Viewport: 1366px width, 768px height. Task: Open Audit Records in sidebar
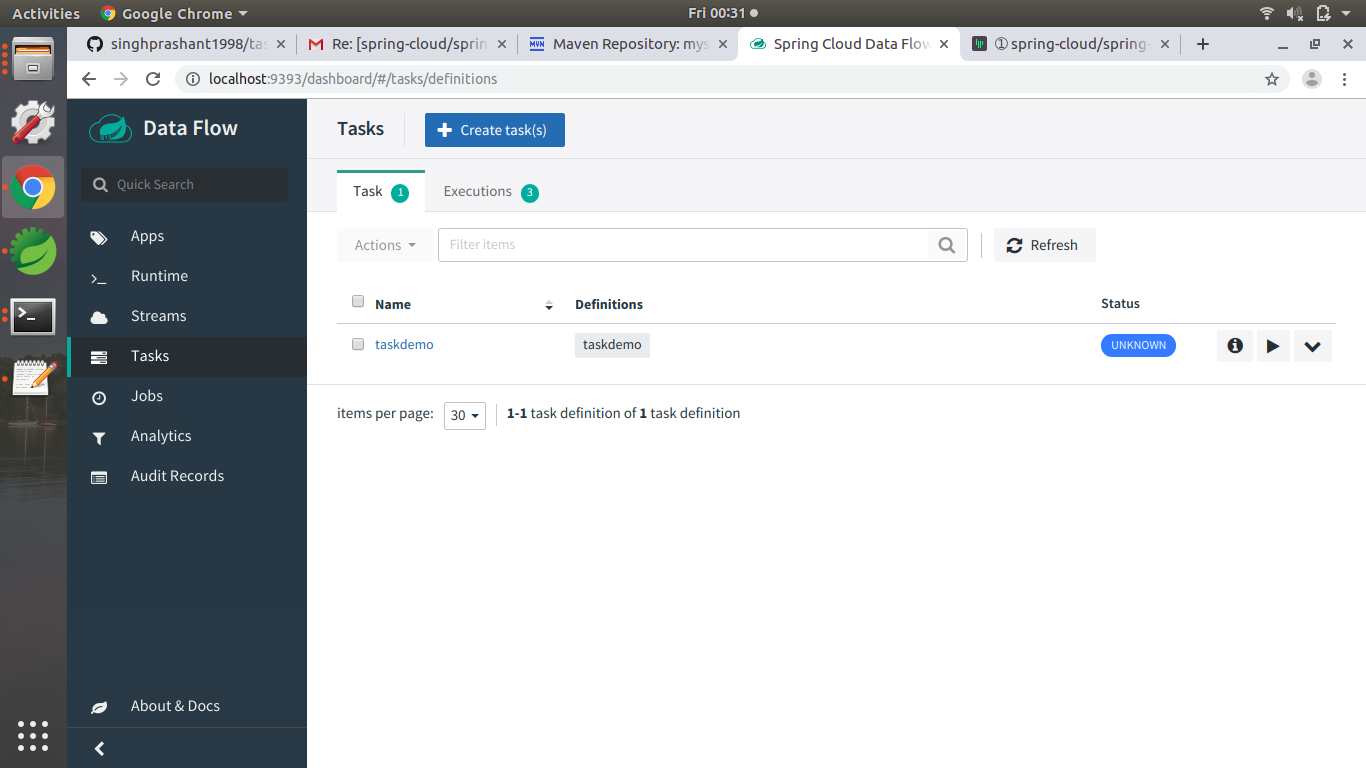177,476
